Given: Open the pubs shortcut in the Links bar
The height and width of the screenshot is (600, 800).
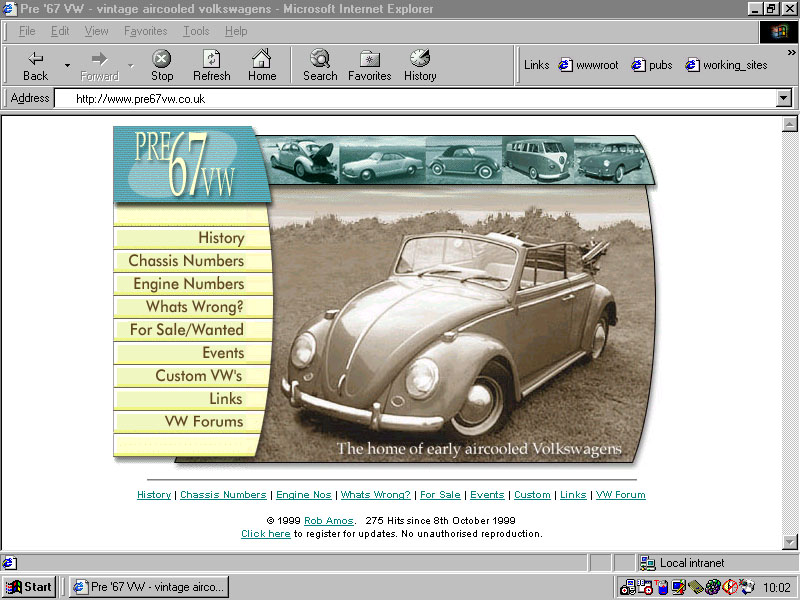Looking at the screenshot, I should tap(652, 65).
